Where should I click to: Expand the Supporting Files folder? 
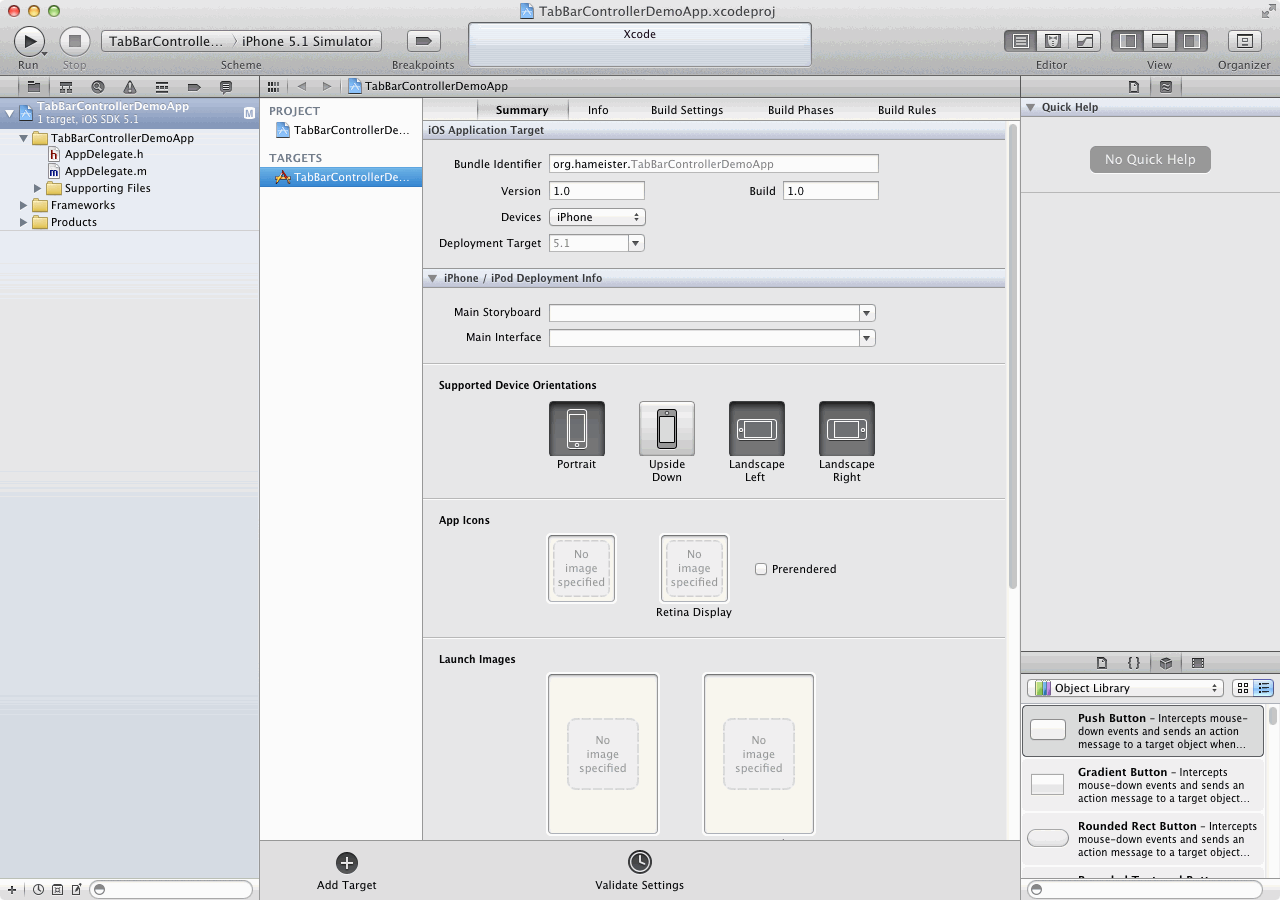click(38, 188)
